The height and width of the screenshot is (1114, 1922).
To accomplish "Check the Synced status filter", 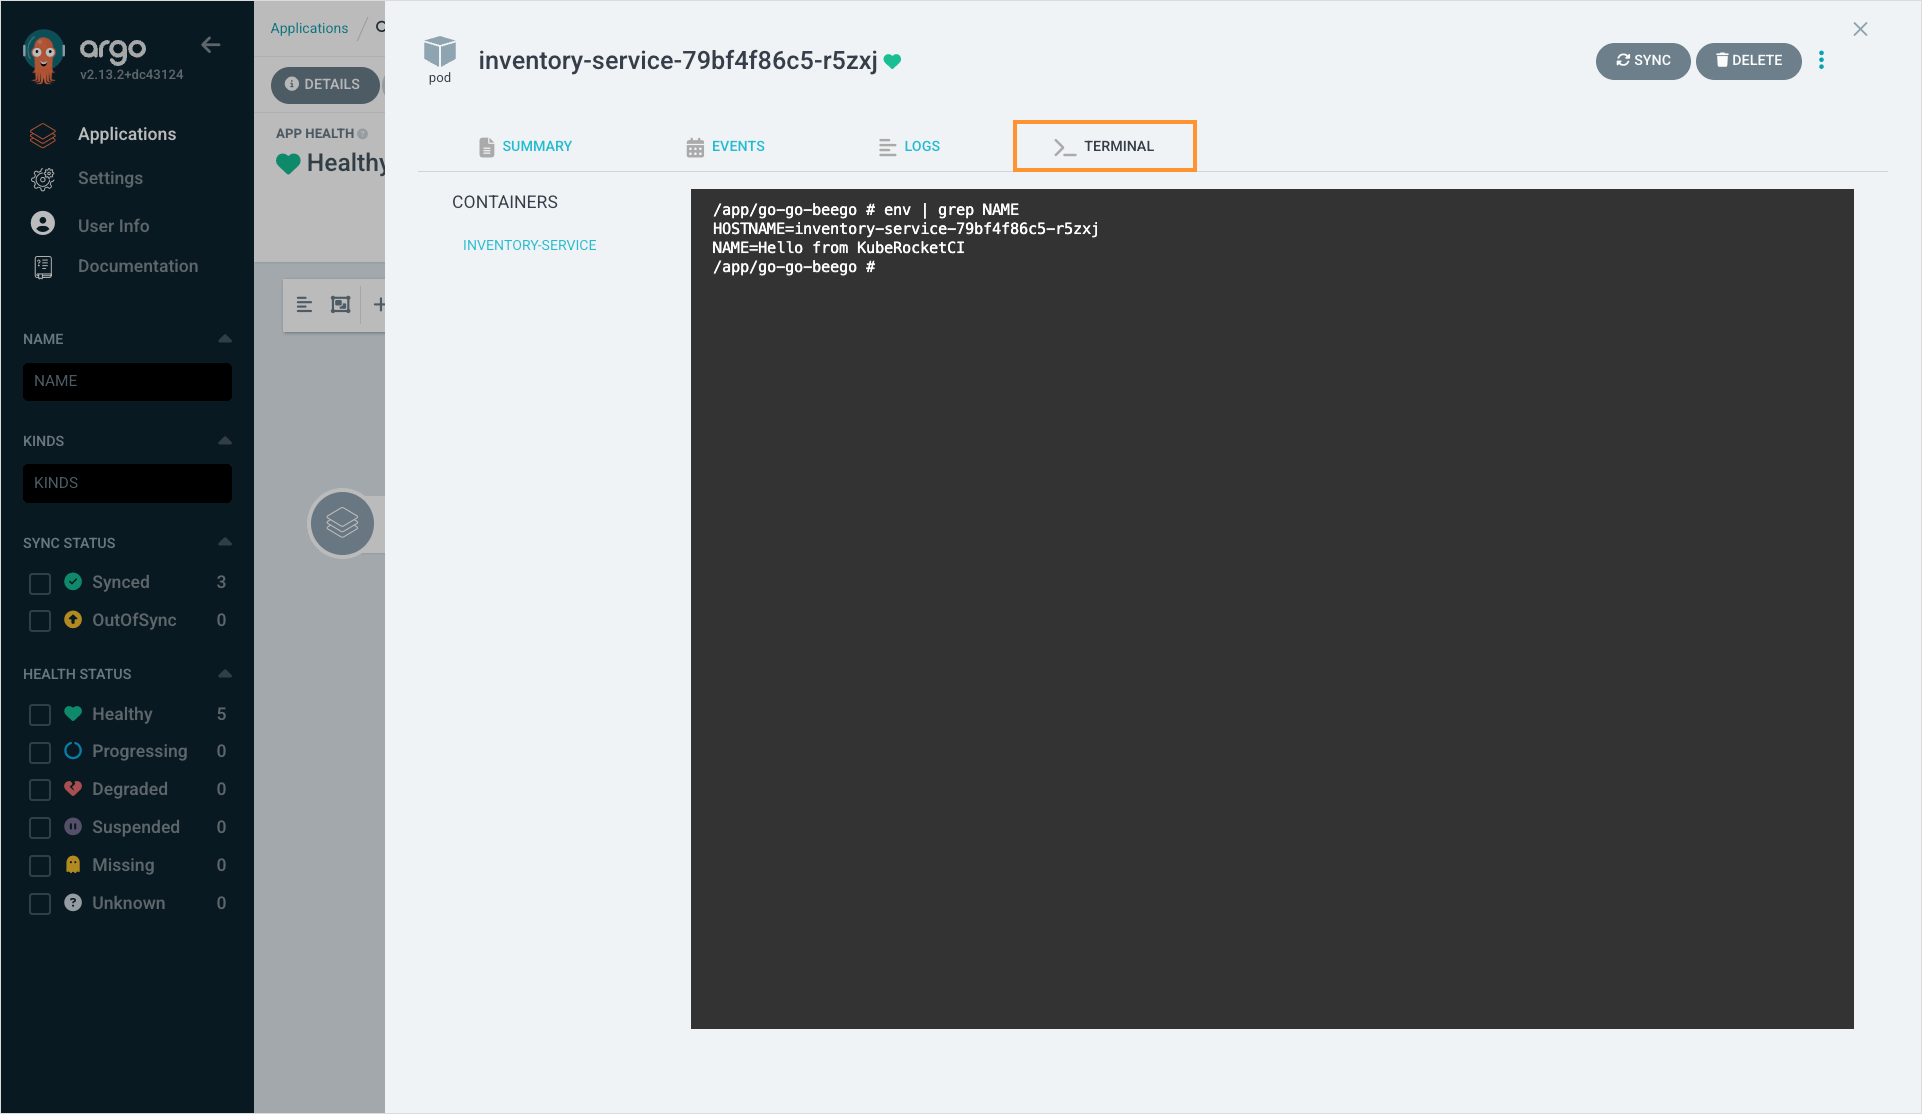I will (40, 583).
